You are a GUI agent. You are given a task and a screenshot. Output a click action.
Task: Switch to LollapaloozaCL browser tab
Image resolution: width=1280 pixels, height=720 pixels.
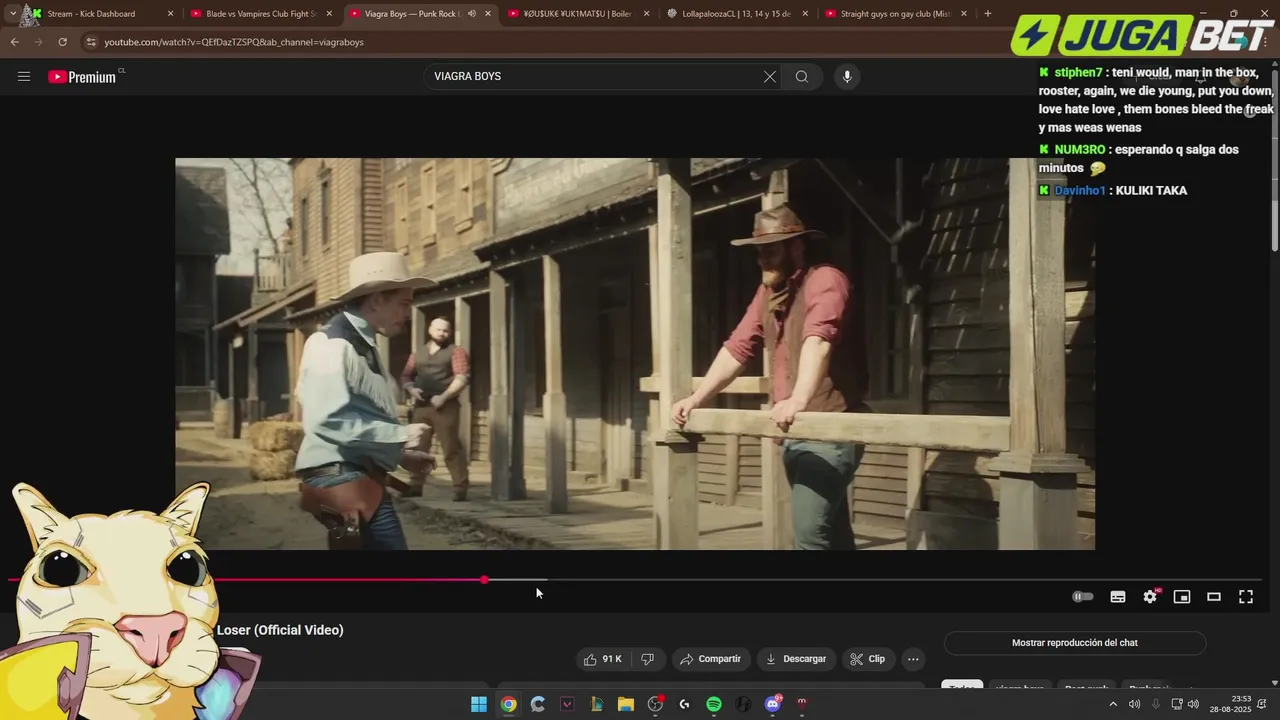pos(737,14)
